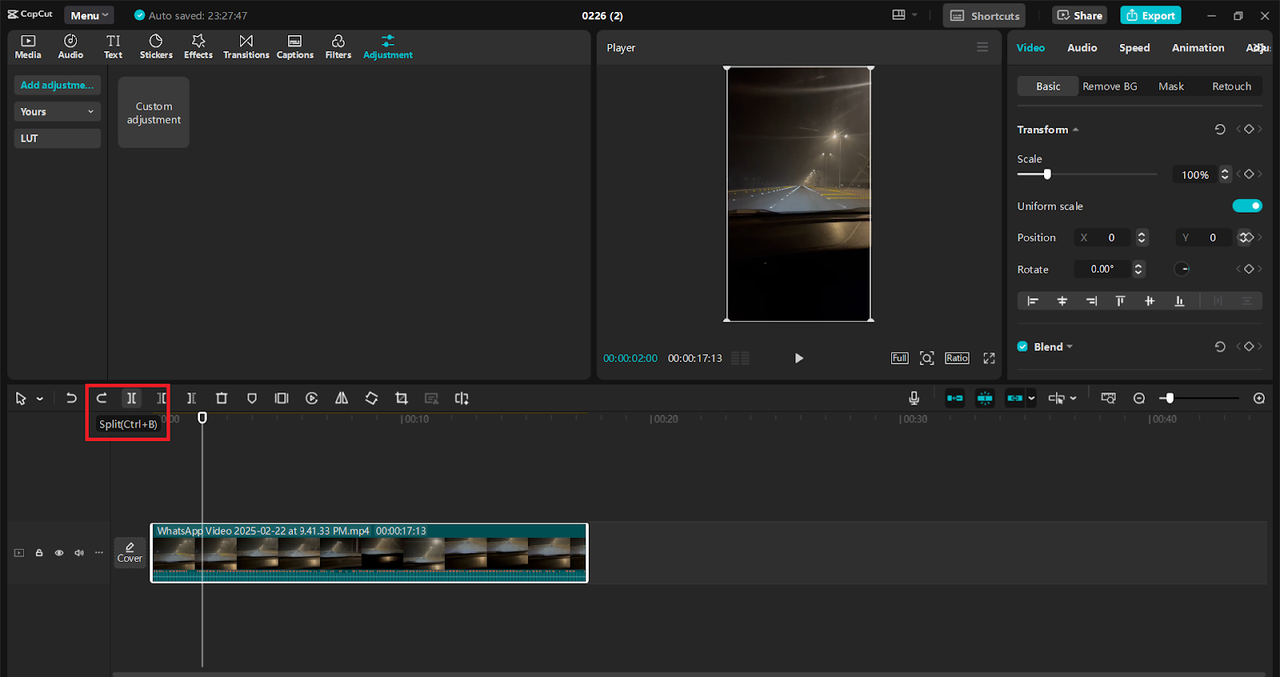Select the Mirror flip tool
The width and height of the screenshot is (1280, 677).
(341, 398)
